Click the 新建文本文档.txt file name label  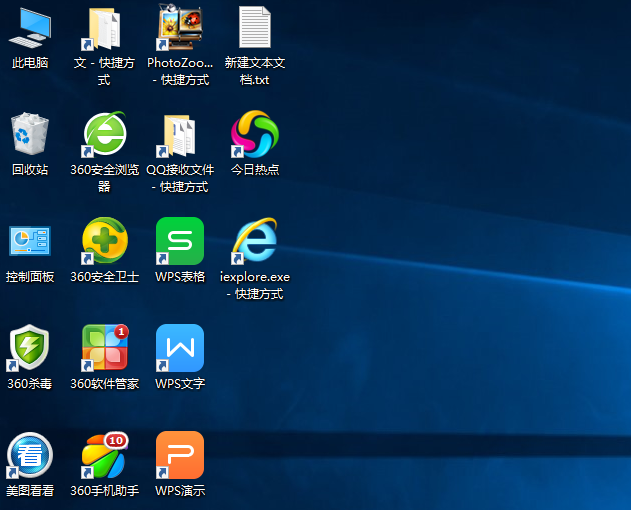(x=254, y=71)
